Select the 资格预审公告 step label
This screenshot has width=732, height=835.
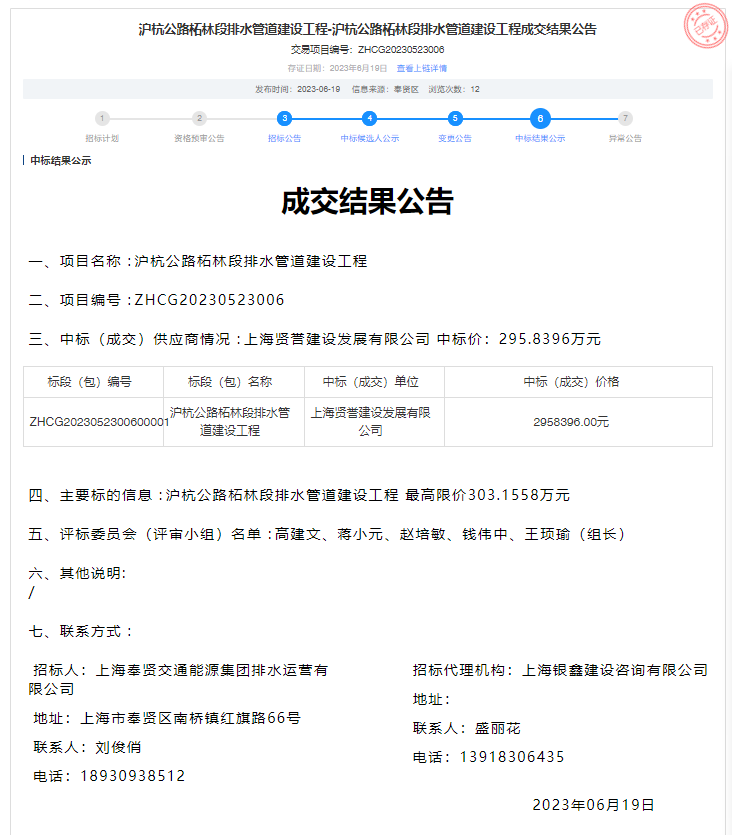click(x=199, y=139)
